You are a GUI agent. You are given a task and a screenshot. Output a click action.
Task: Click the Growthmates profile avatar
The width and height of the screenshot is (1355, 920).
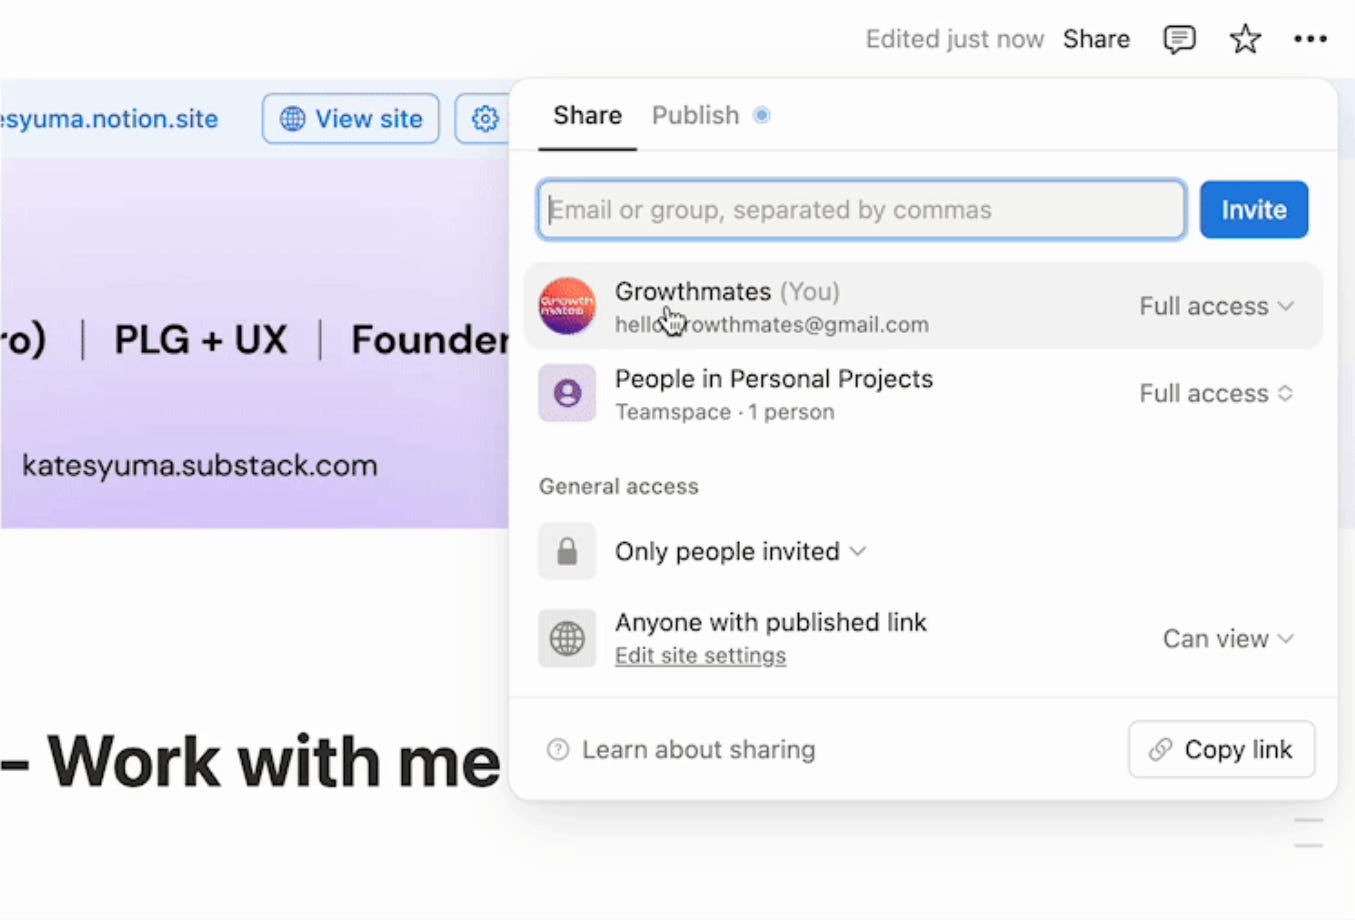(567, 306)
